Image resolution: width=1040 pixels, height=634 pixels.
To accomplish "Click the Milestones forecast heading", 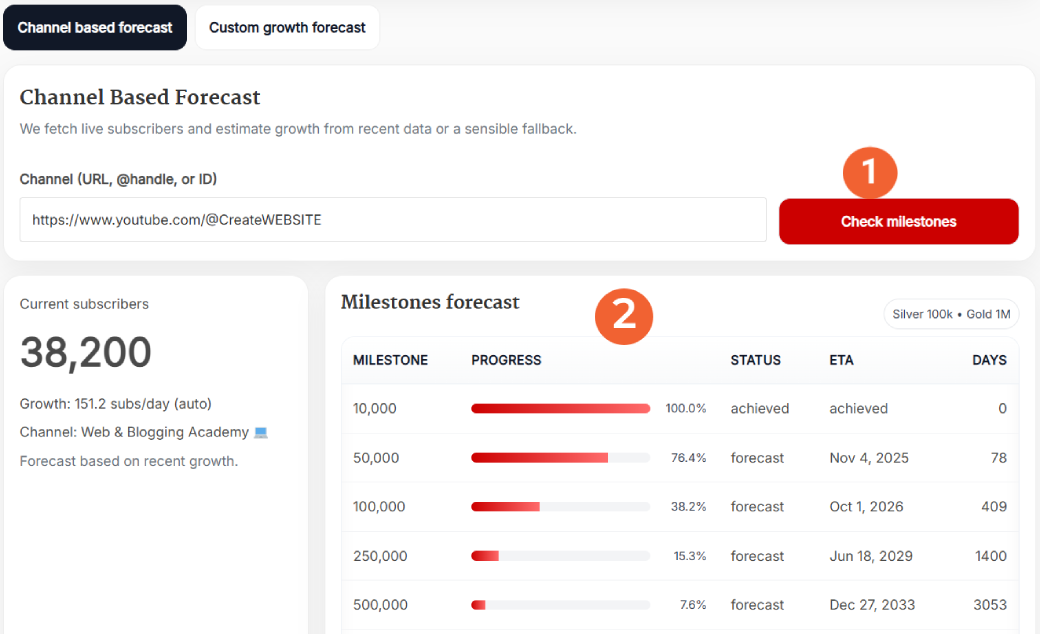I will [430, 302].
